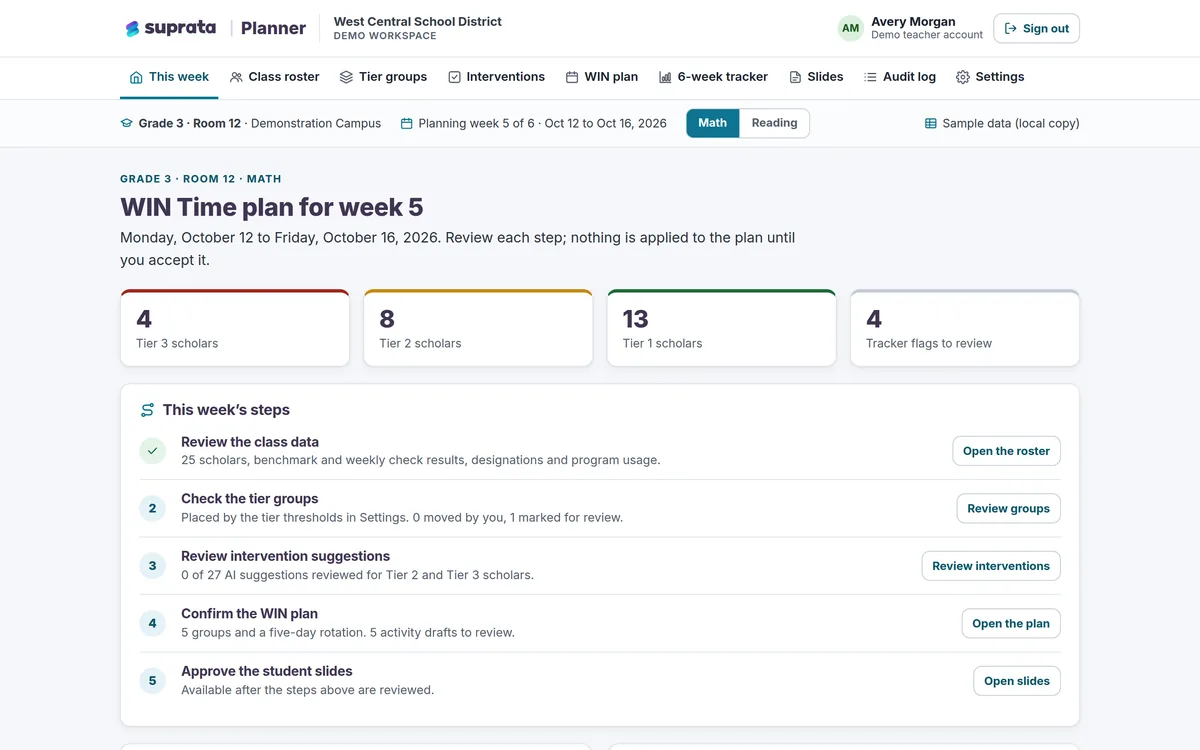1200x750 pixels.
Task: Click the Open the roster button
Action: click(1006, 451)
